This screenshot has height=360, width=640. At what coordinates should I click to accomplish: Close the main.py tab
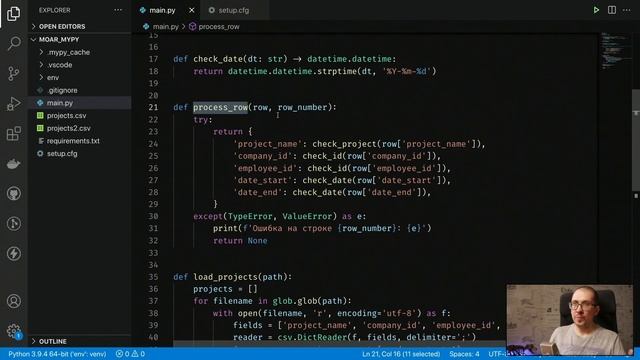[x=191, y=10]
